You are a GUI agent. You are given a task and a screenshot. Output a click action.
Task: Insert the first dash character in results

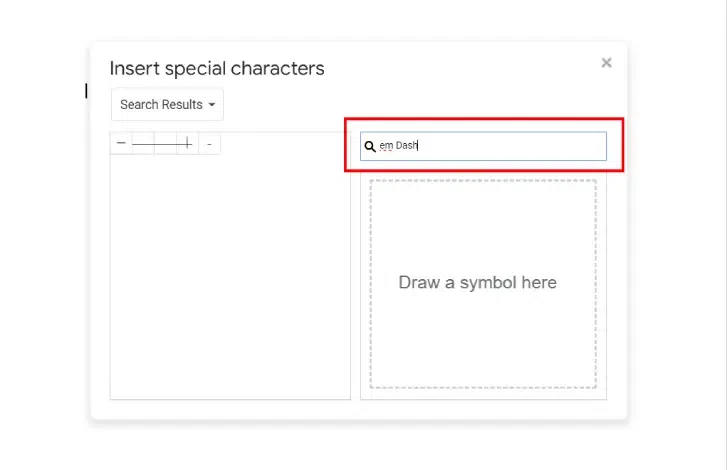point(121,144)
